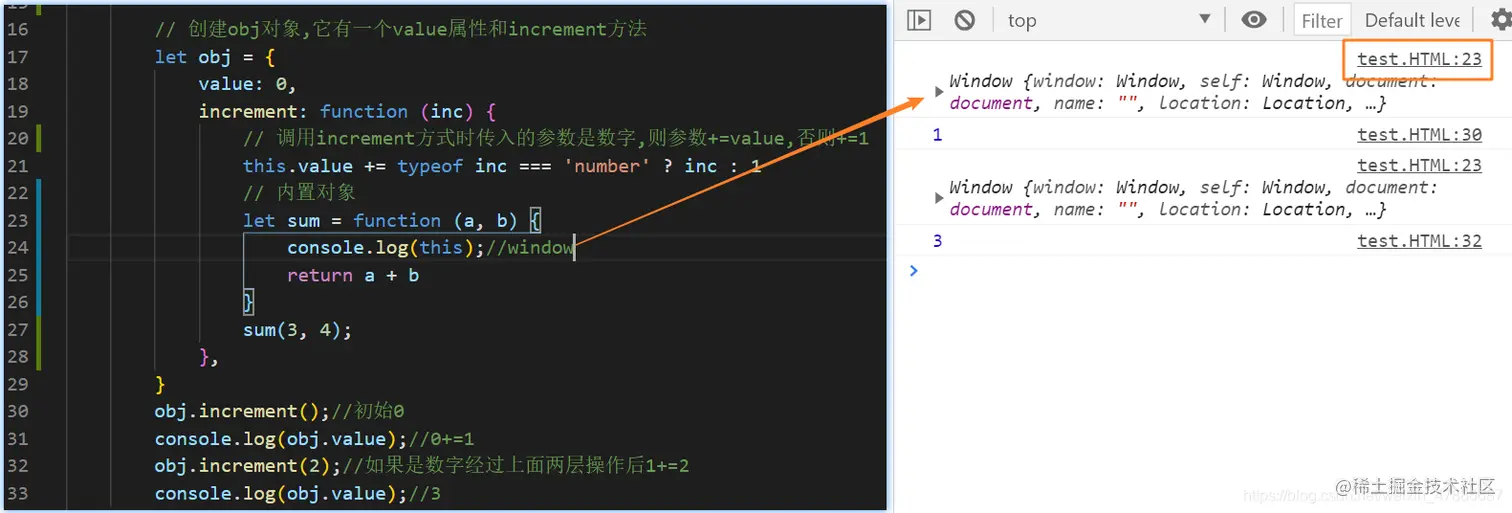
Task: Open console settings gear icon
Action: coord(1500,20)
